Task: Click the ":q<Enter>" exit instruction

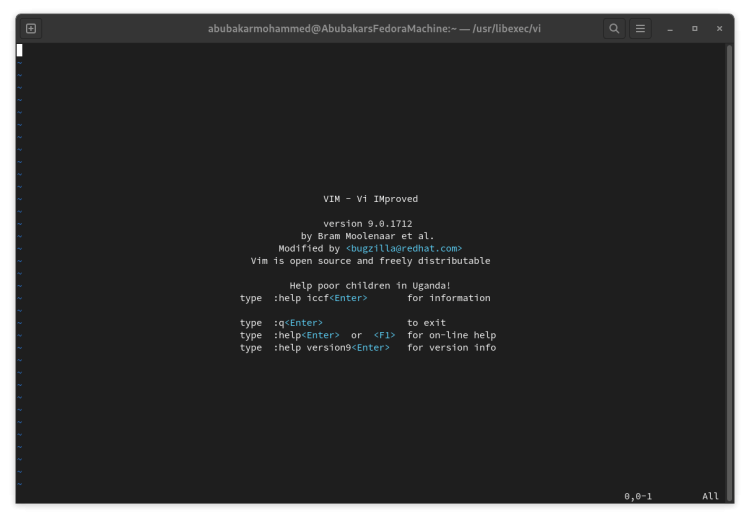Action: click(x=298, y=322)
